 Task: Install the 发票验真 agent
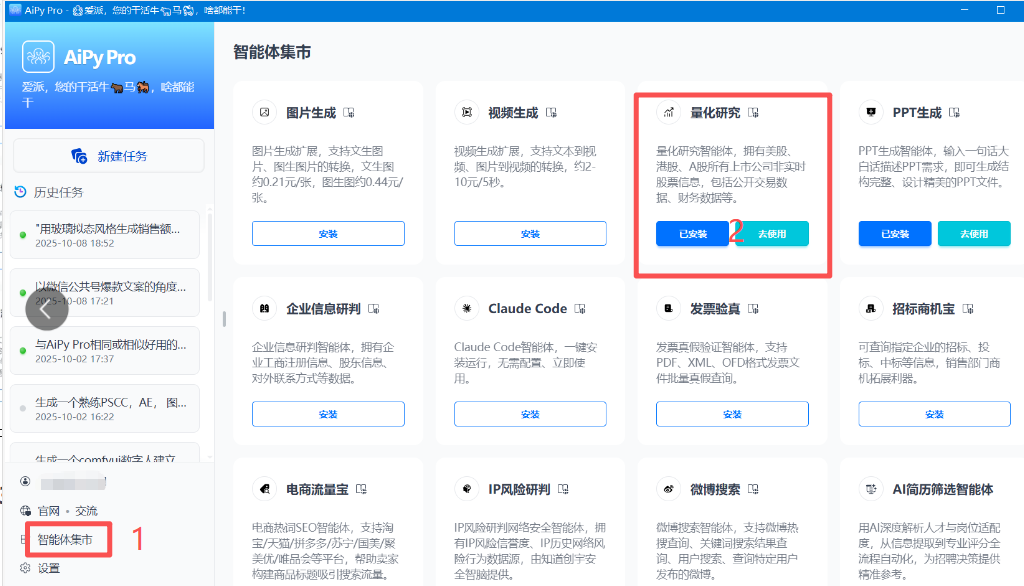[732, 414]
